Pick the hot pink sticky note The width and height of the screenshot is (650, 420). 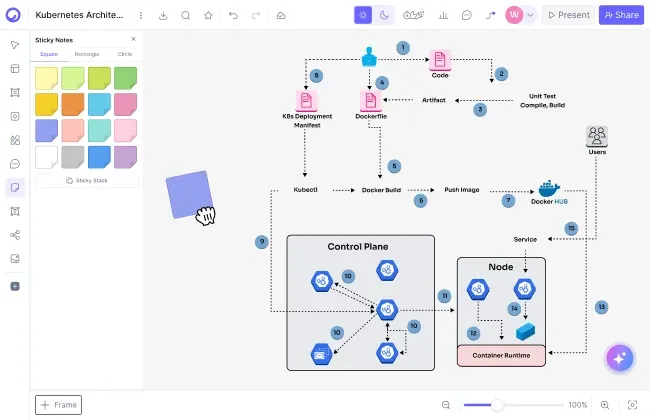click(125, 104)
